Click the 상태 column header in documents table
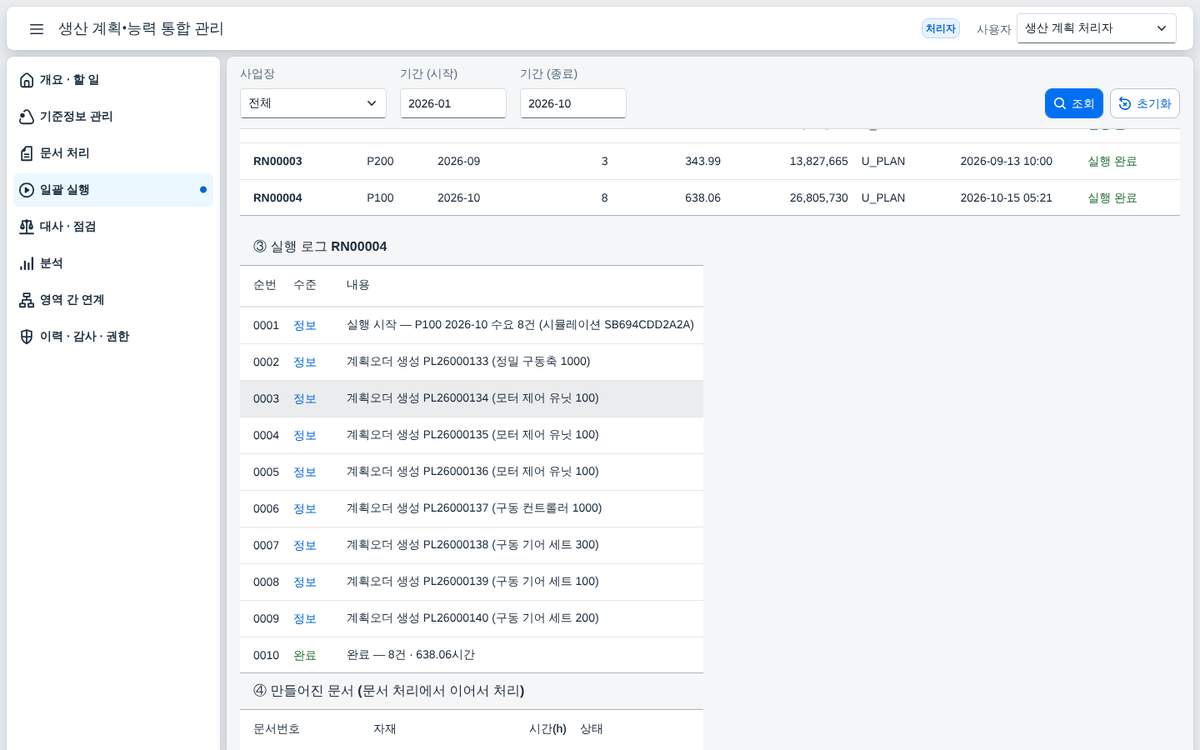This screenshot has width=1200, height=750. pyautogui.click(x=592, y=729)
